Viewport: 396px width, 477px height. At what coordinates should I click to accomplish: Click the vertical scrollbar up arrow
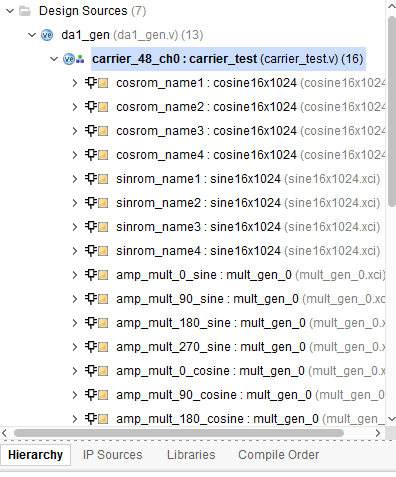pos(392,6)
